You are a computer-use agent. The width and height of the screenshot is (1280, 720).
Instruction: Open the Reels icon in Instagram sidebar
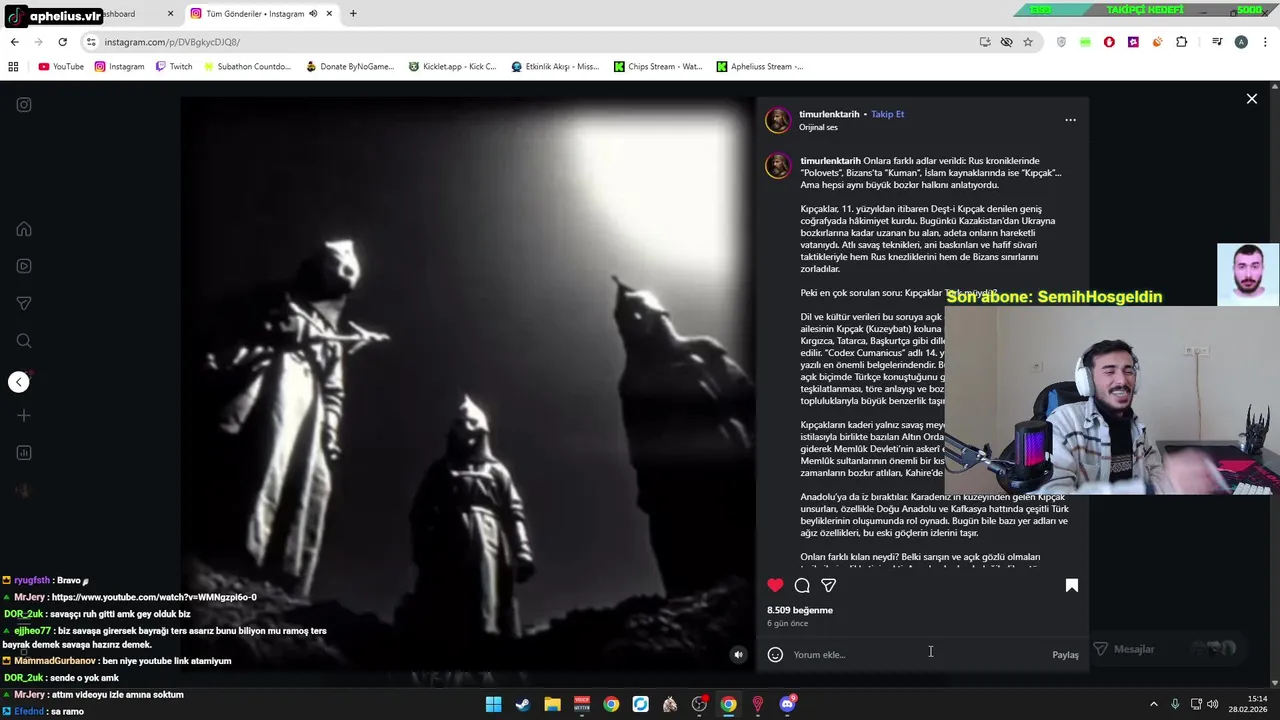24,266
